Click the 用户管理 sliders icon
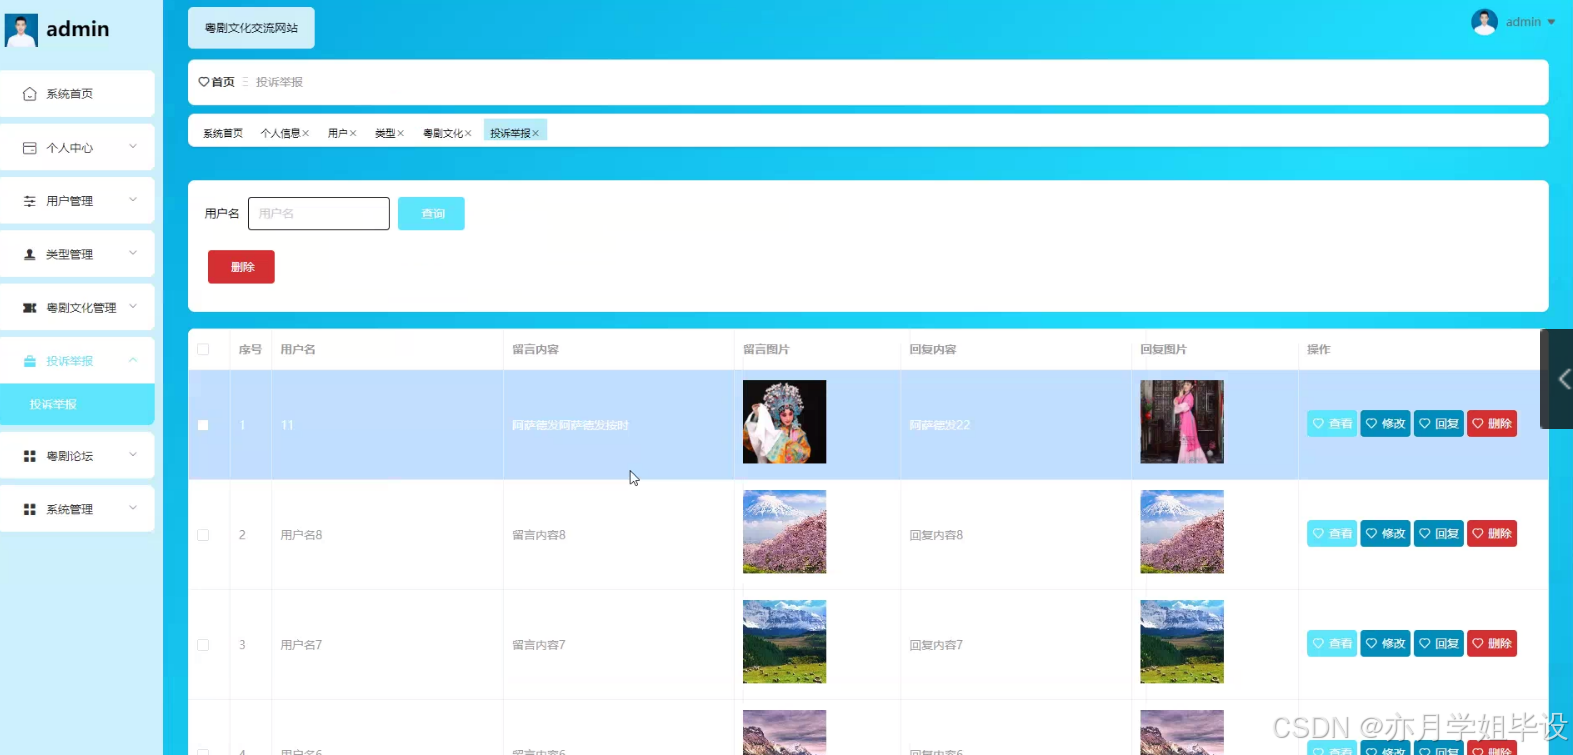Screen dimensions: 1573x755 coord(30,201)
